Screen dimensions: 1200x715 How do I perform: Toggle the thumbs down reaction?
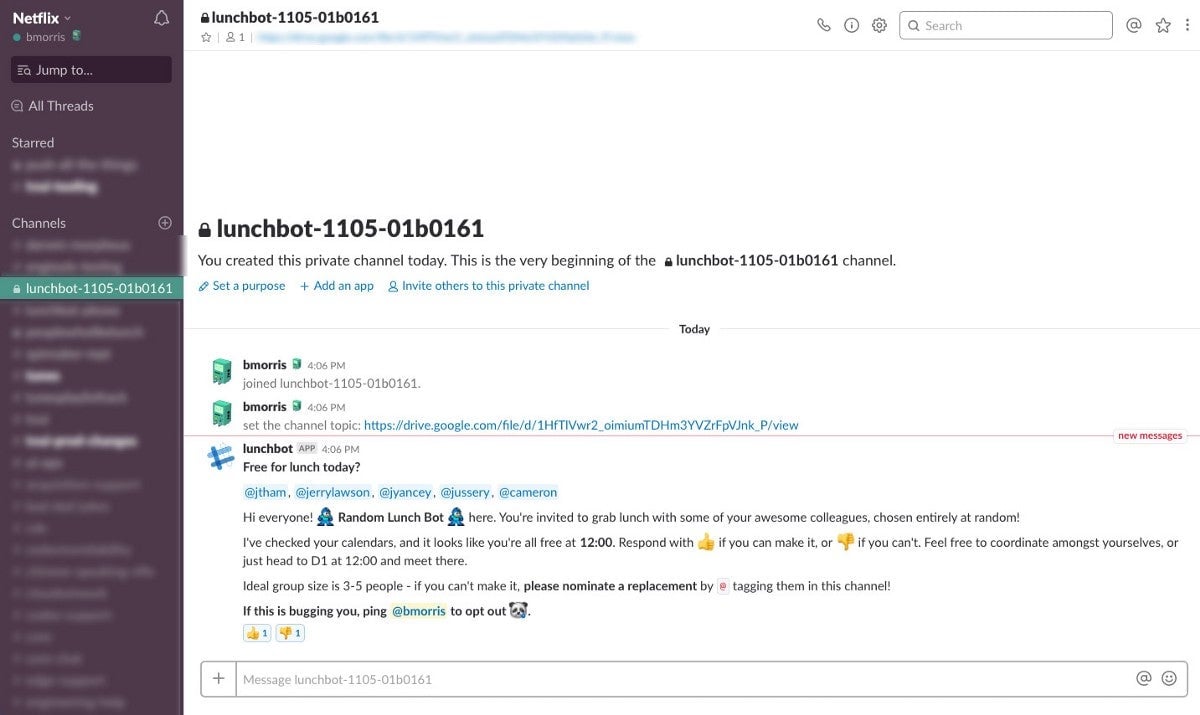click(290, 633)
